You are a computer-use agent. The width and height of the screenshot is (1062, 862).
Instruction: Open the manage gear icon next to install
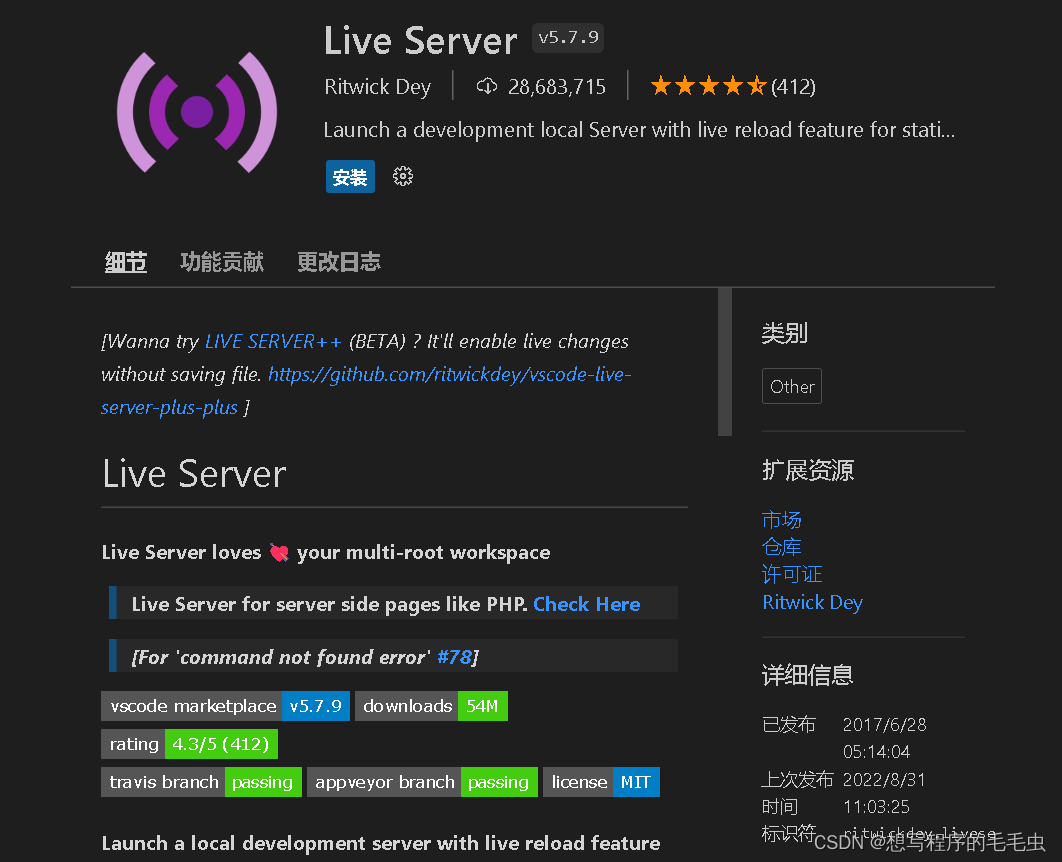[x=403, y=177]
